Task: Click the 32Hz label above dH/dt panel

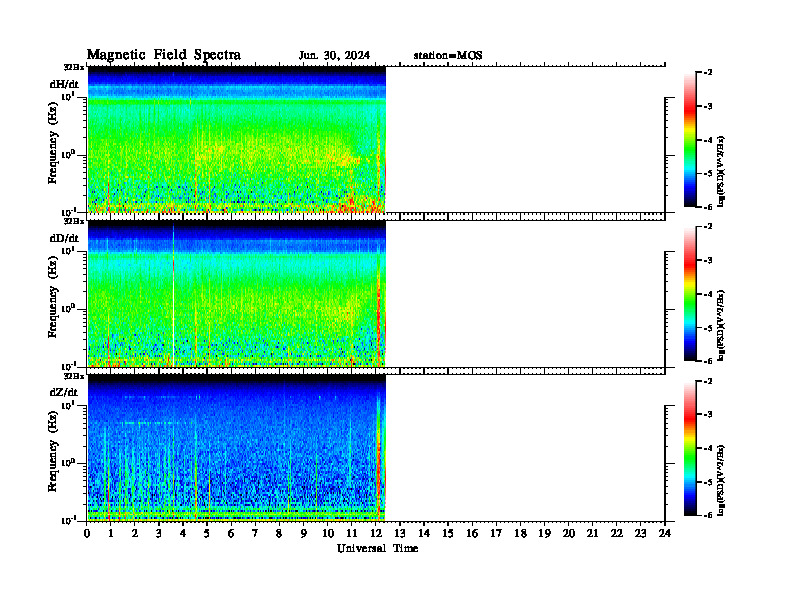Action: 74,67
